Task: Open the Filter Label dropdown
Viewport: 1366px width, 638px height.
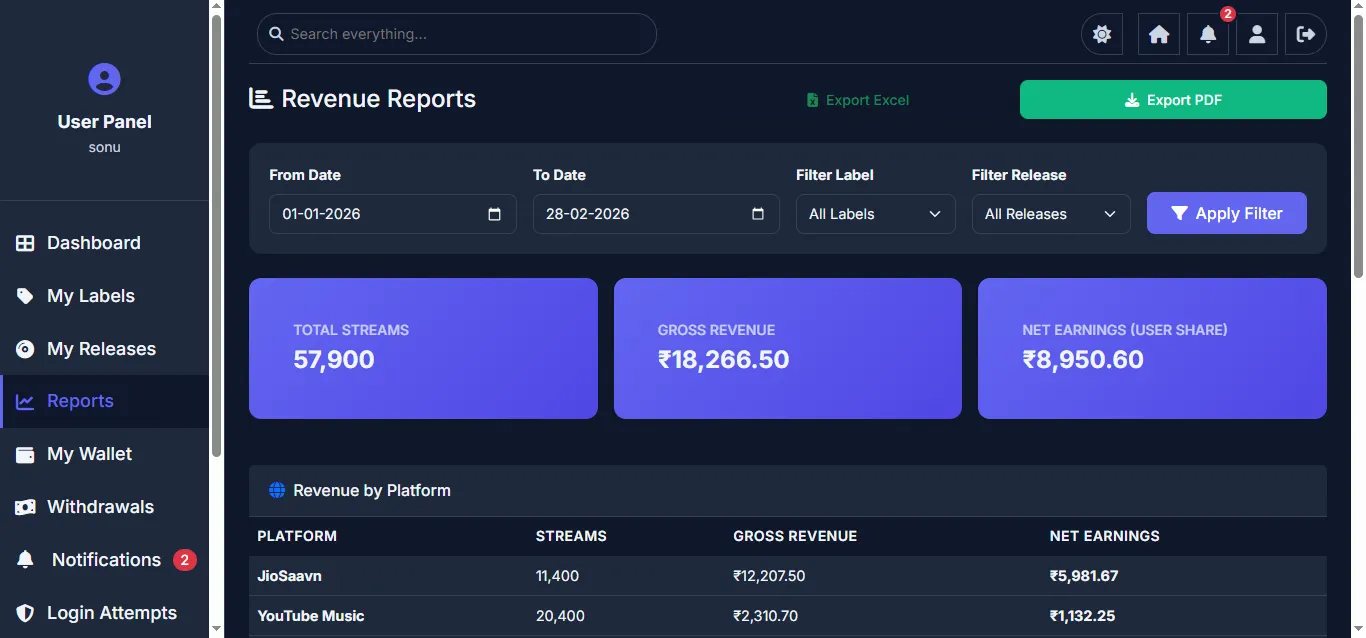Action: coord(876,214)
